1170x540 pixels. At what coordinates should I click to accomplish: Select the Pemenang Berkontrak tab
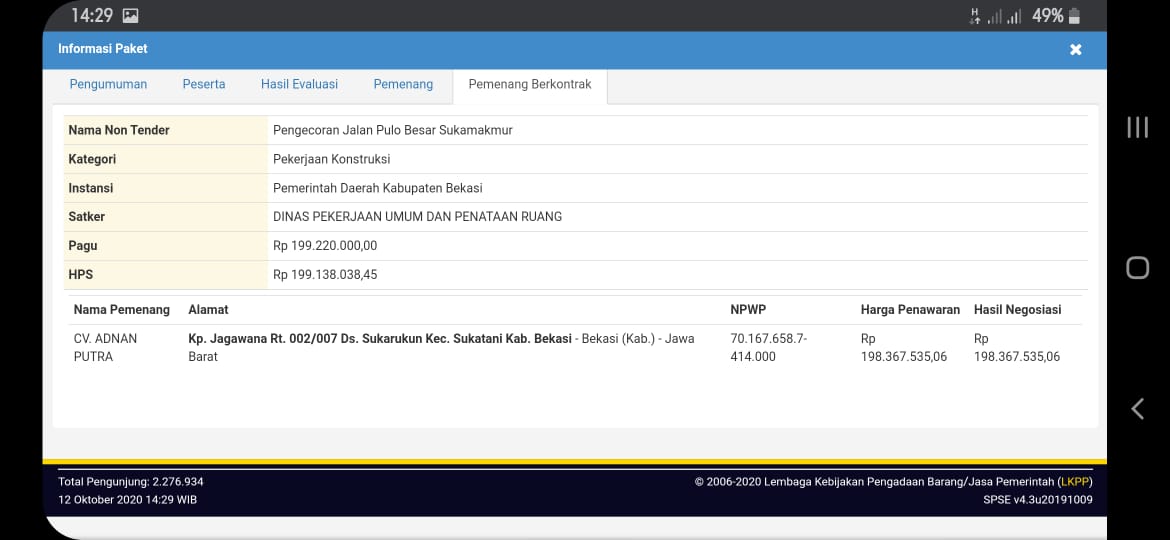pos(530,84)
